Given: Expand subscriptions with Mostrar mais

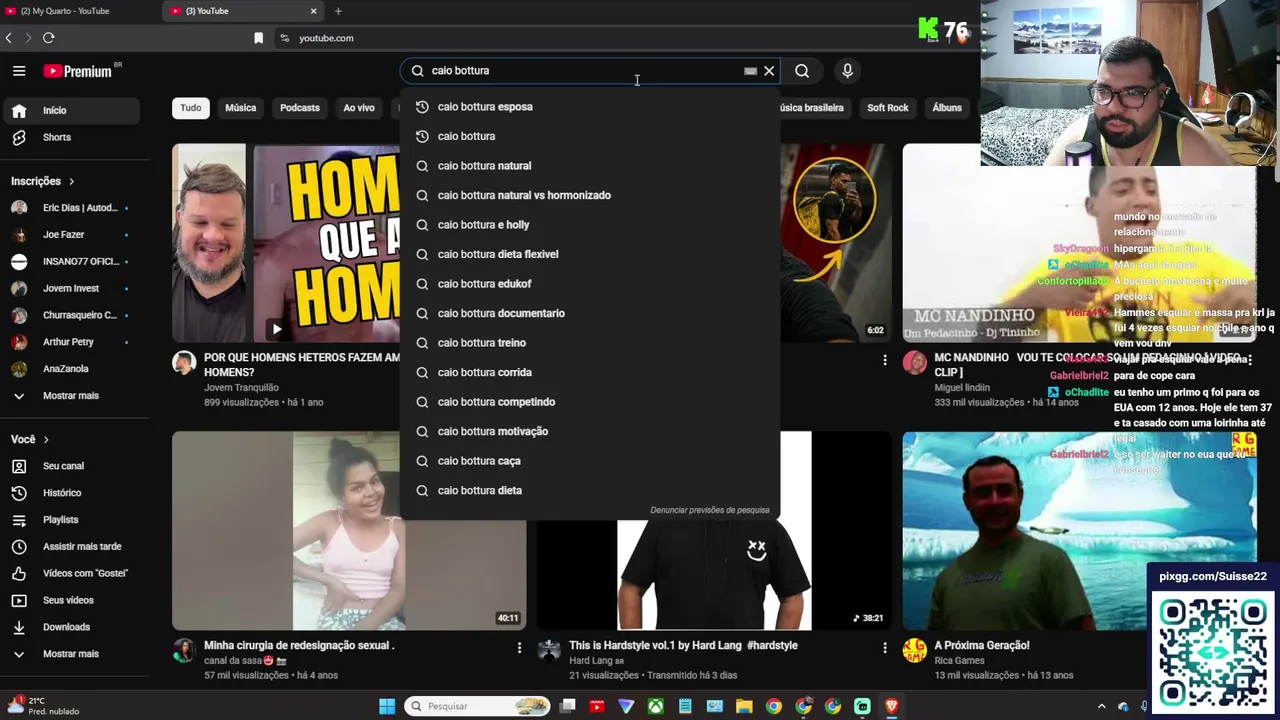Looking at the screenshot, I should 72,396.
